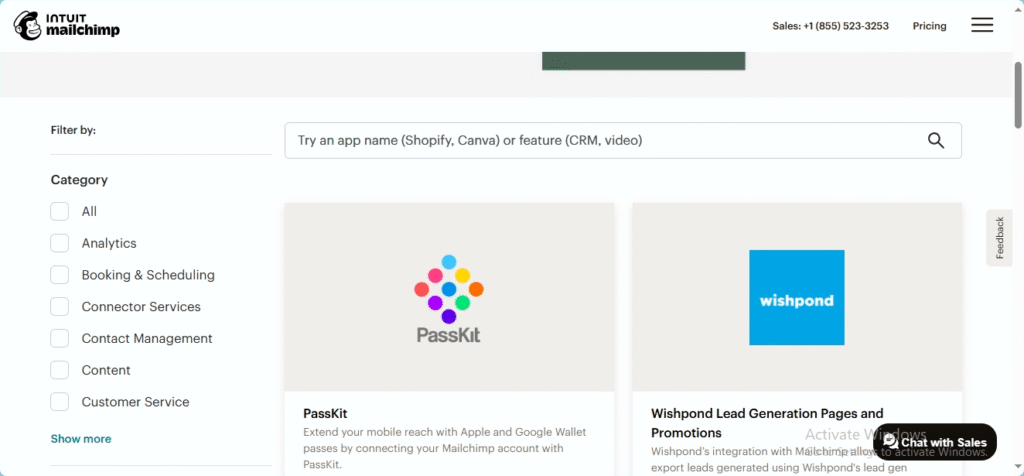Open the Pricing menu link
Viewport: 1024px width, 476px height.
click(x=929, y=26)
